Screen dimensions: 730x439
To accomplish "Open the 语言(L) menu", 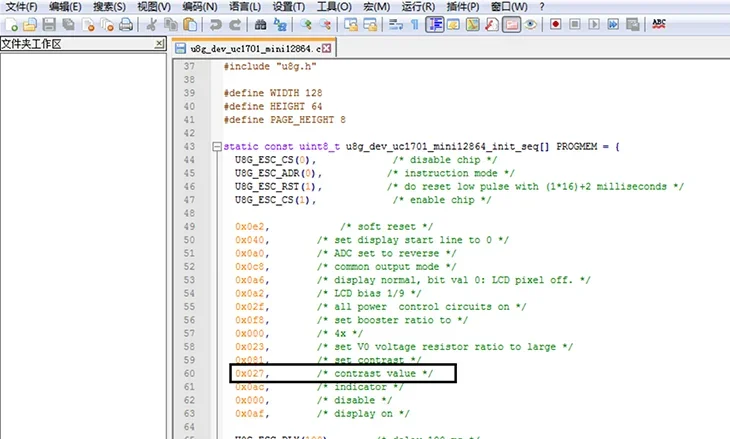I will click(x=245, y=7).
